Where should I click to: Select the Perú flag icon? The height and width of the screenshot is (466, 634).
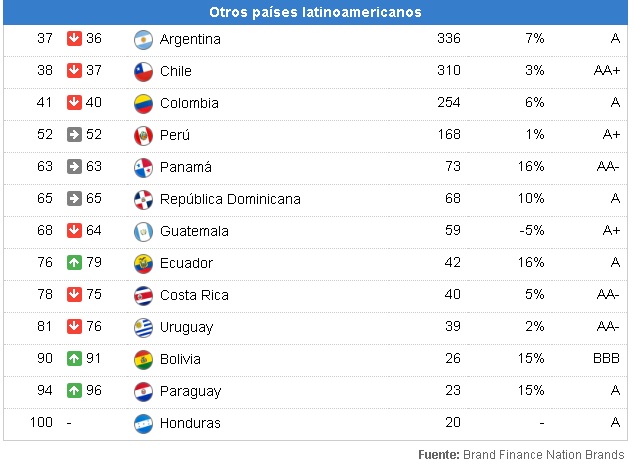143,136
